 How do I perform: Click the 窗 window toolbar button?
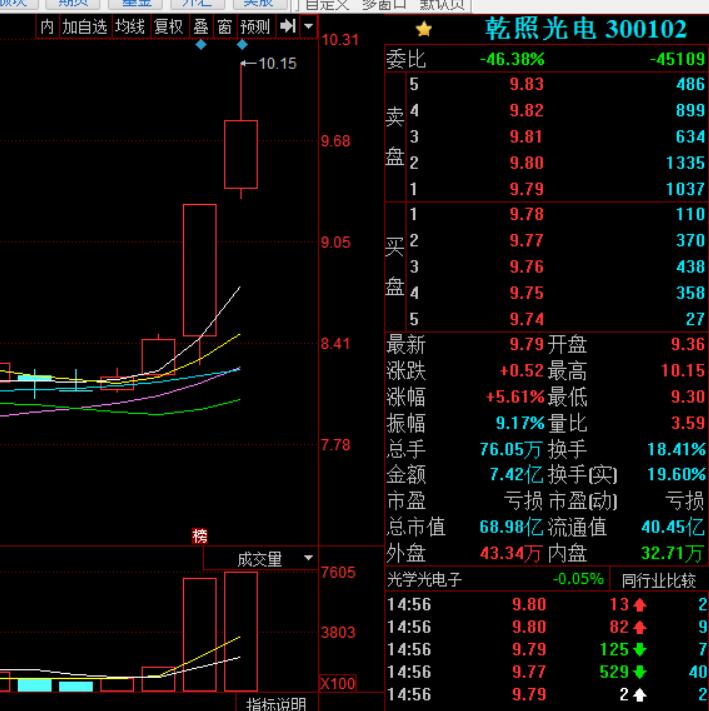pyautogui.click(x=224, y=26)
